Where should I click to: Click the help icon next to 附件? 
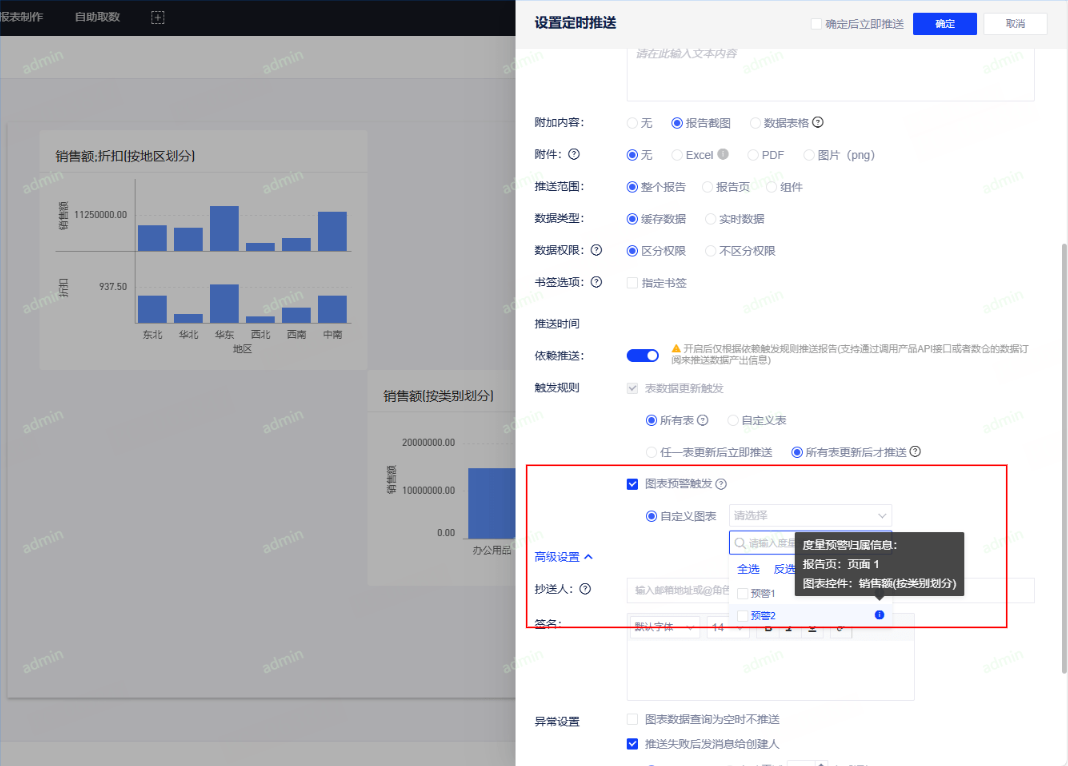point(574,155)
